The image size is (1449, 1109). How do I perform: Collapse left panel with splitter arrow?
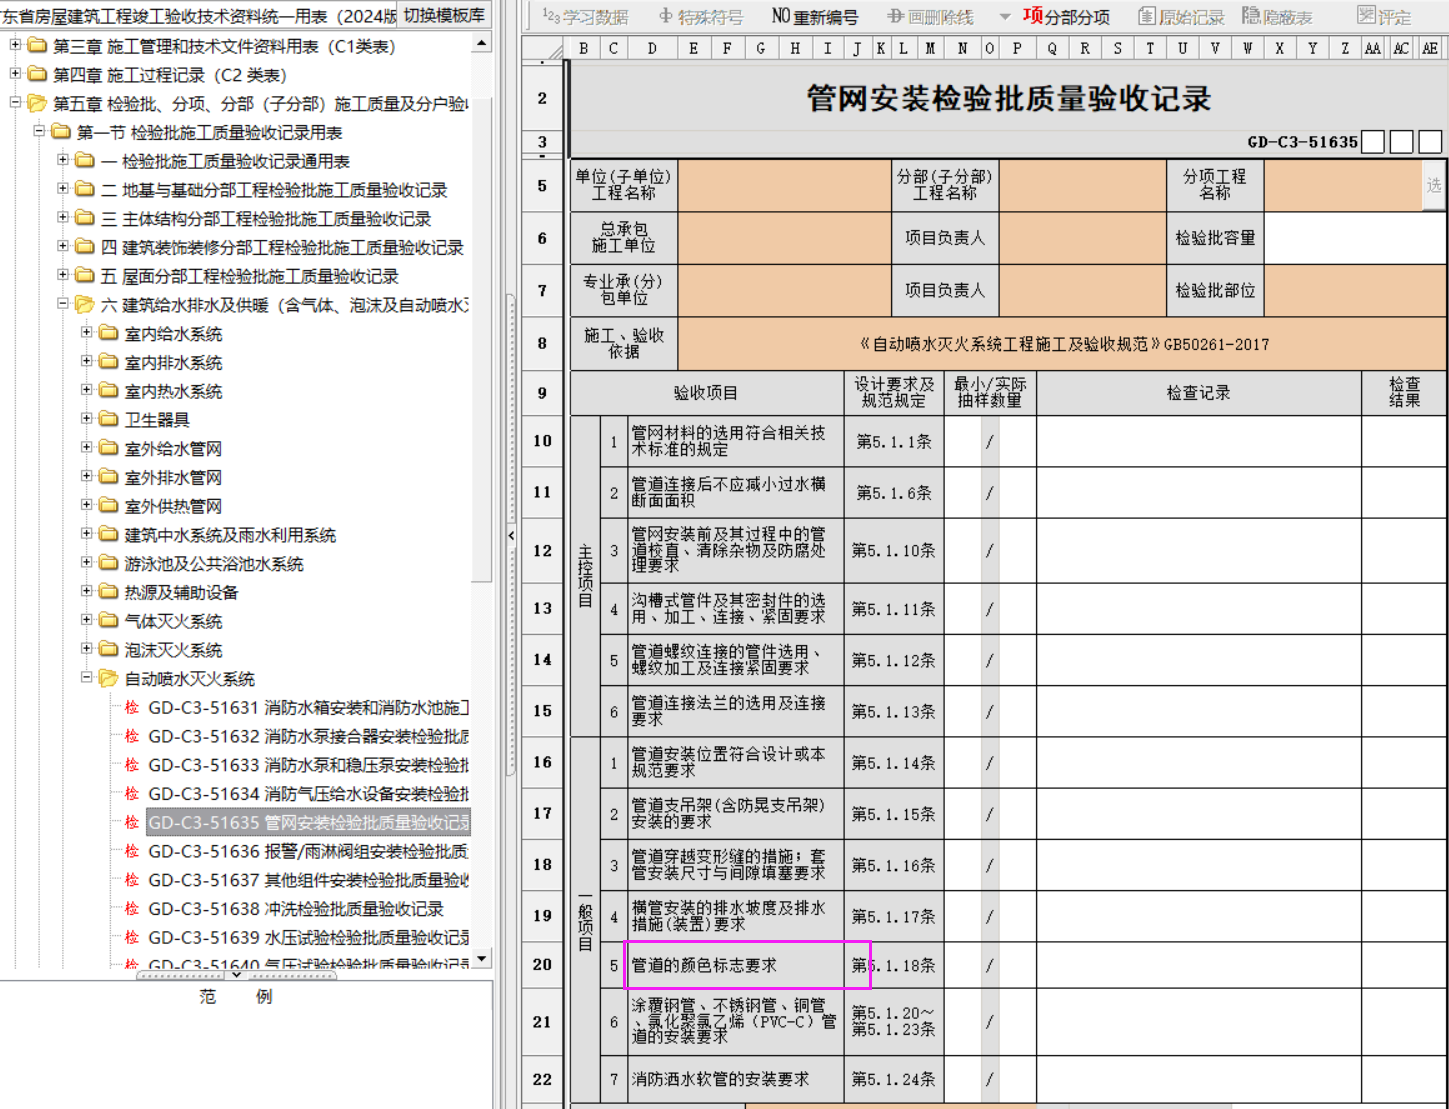click(x=511, y=536)
